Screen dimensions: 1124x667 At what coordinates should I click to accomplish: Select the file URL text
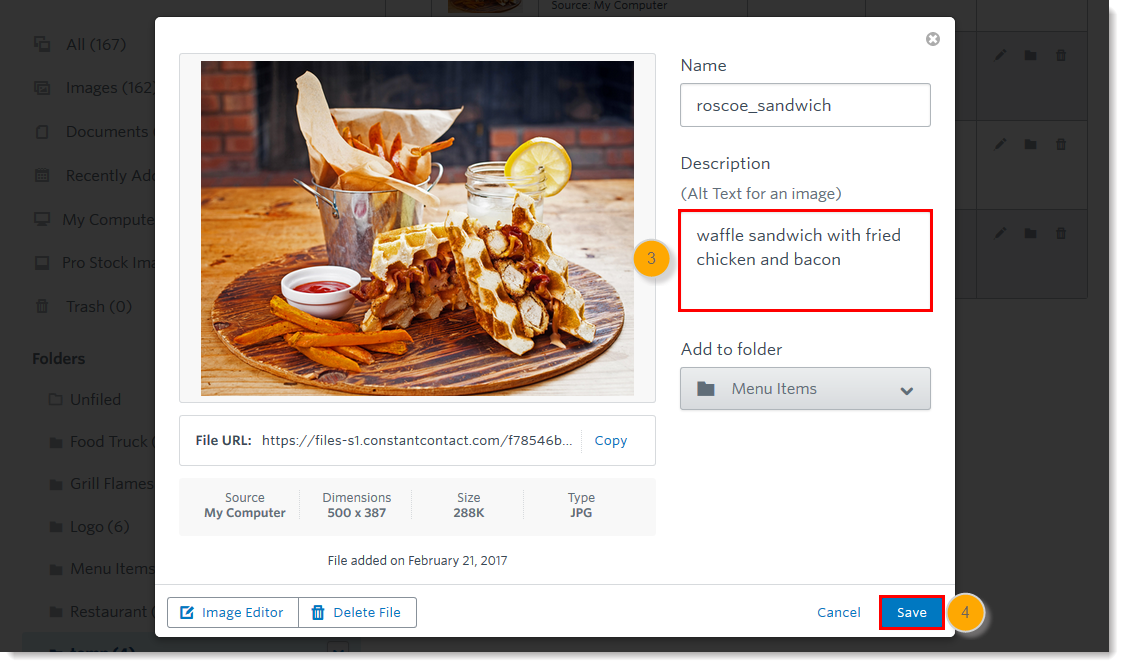click(416, 440)
